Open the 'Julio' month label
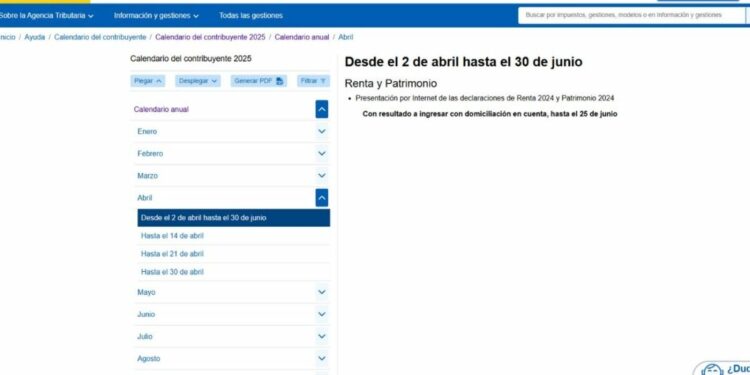Viewport: 750px width, 375px height. [x=144, y=336]
